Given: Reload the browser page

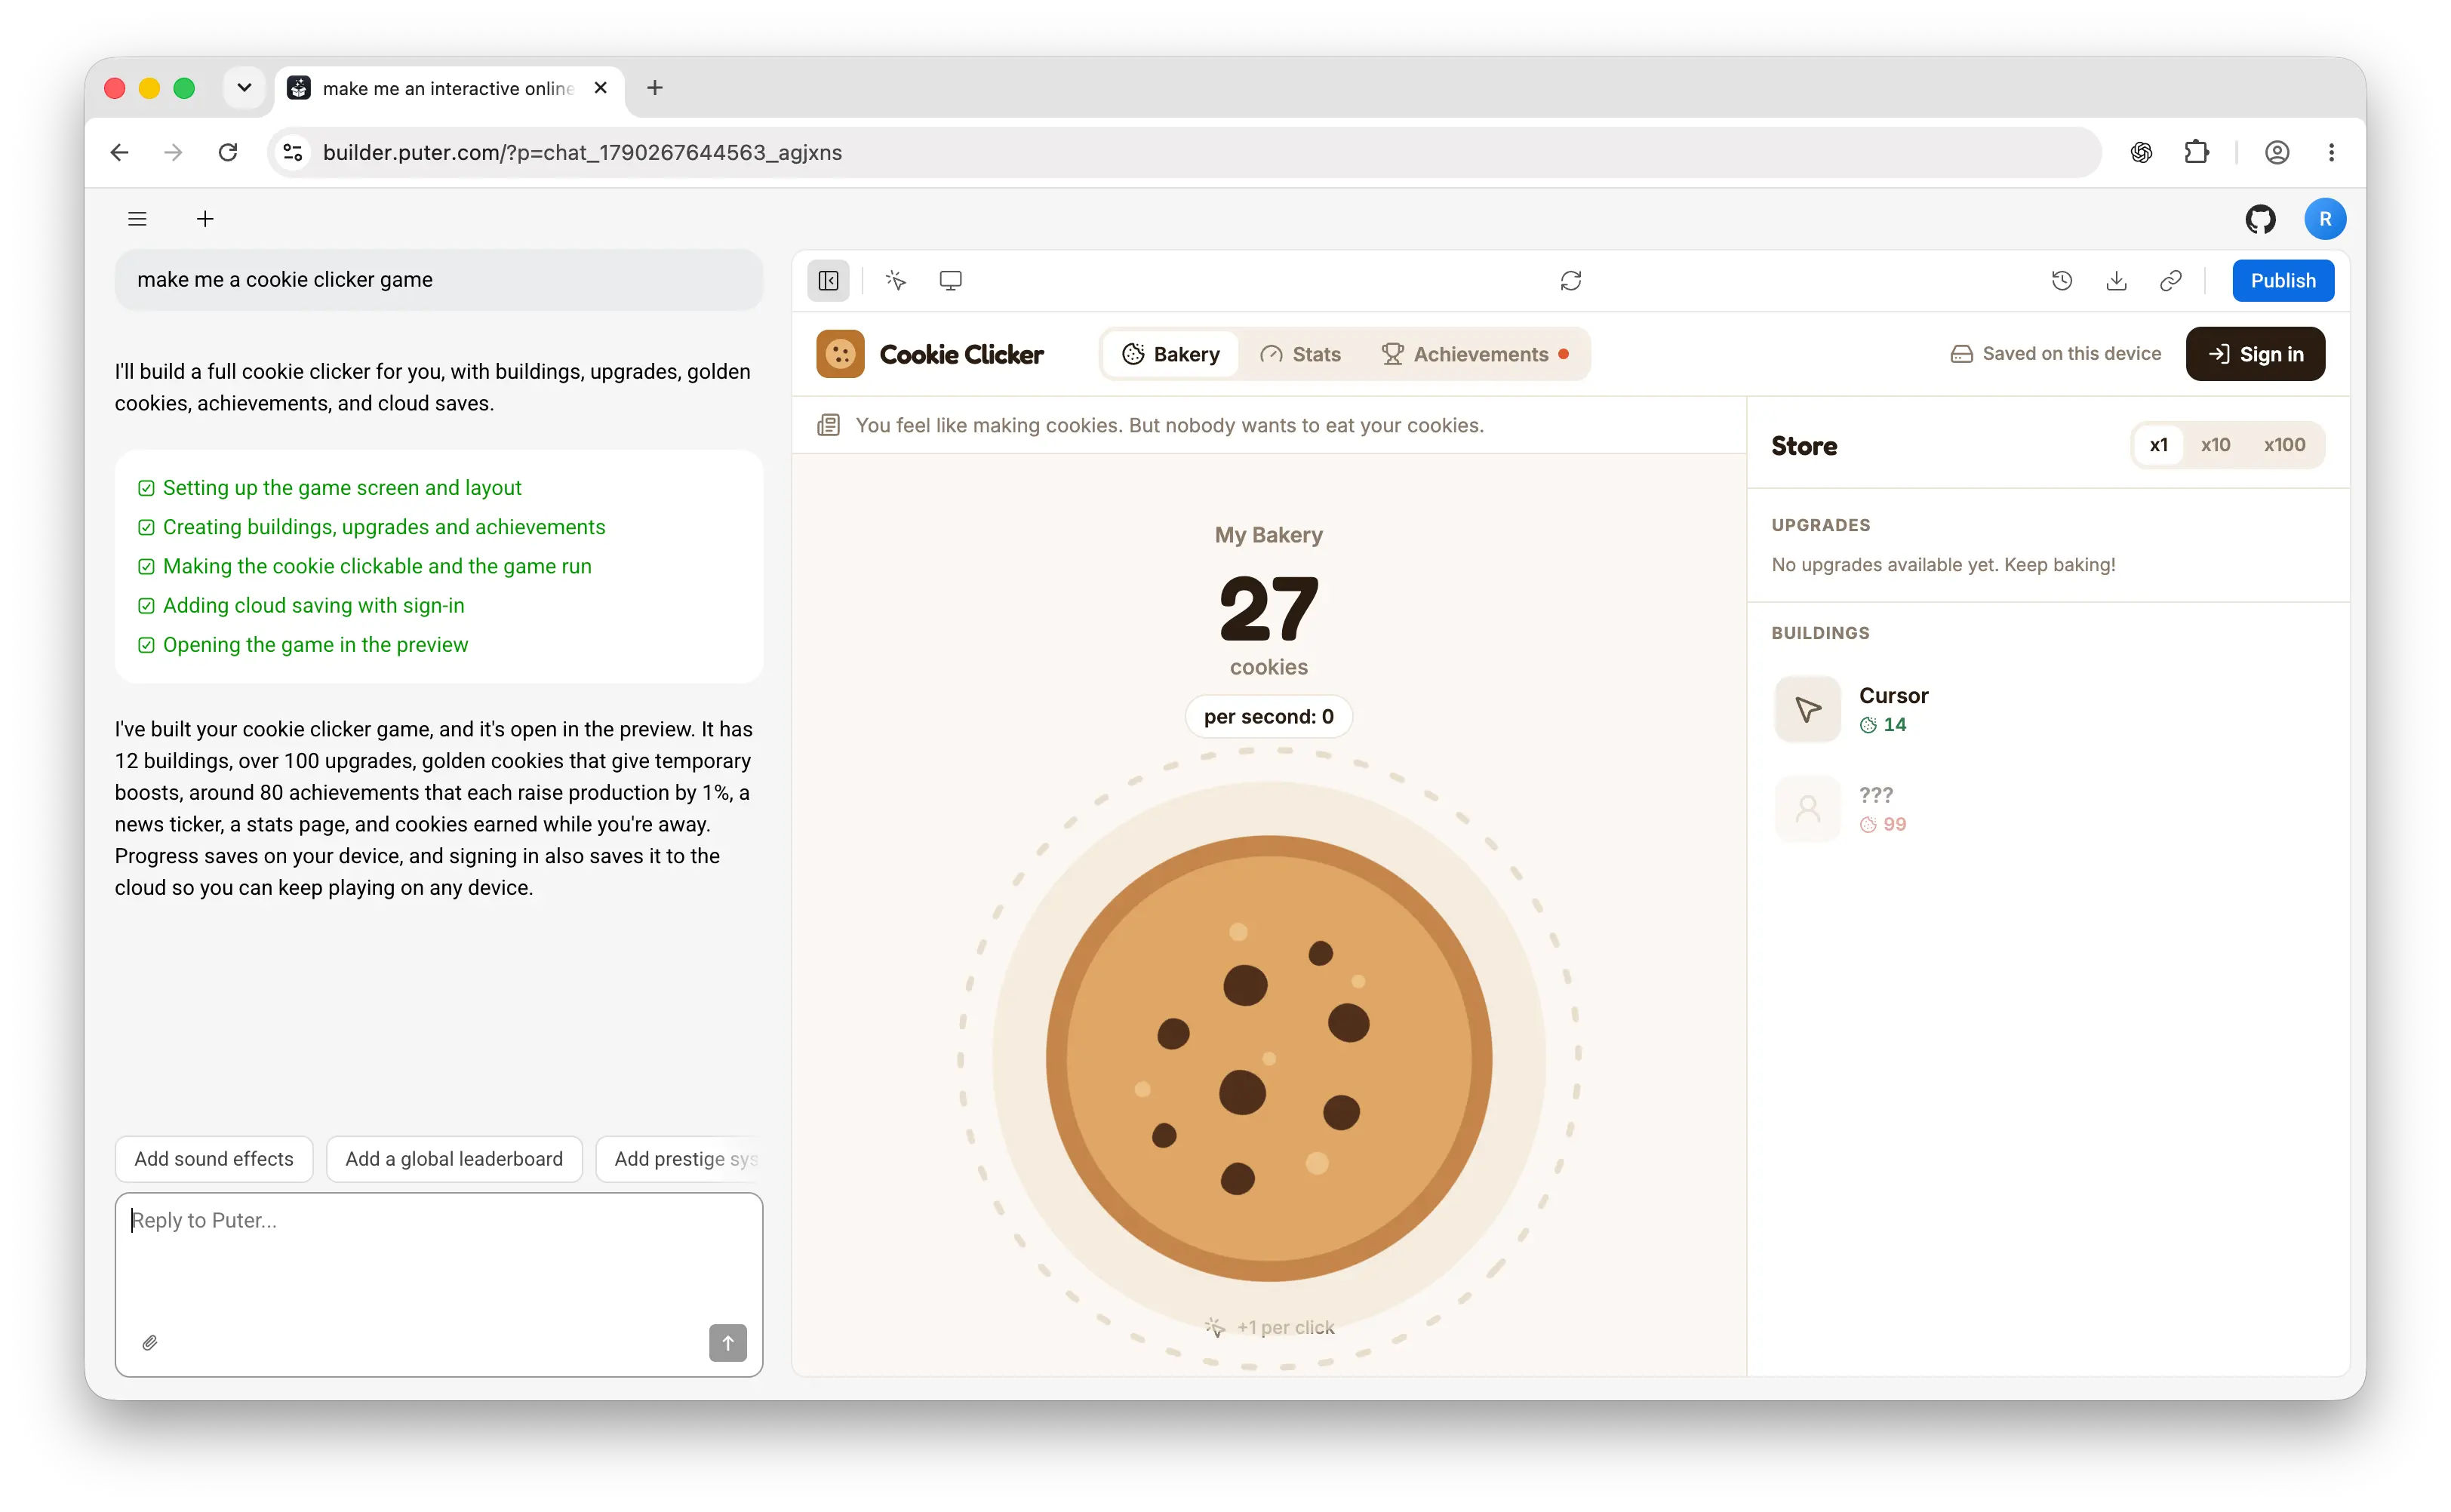Looking at the screenshot, I should [228, 152].
